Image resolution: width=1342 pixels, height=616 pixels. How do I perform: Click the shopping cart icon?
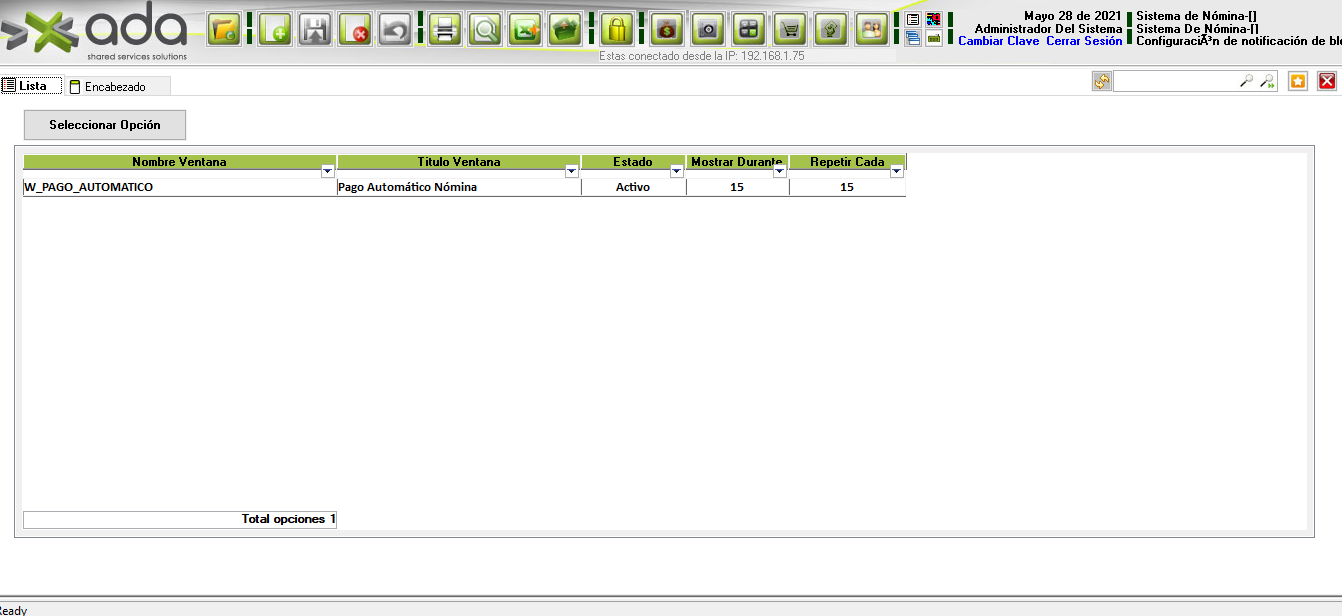pyautogui.click(x=791, y=30)
